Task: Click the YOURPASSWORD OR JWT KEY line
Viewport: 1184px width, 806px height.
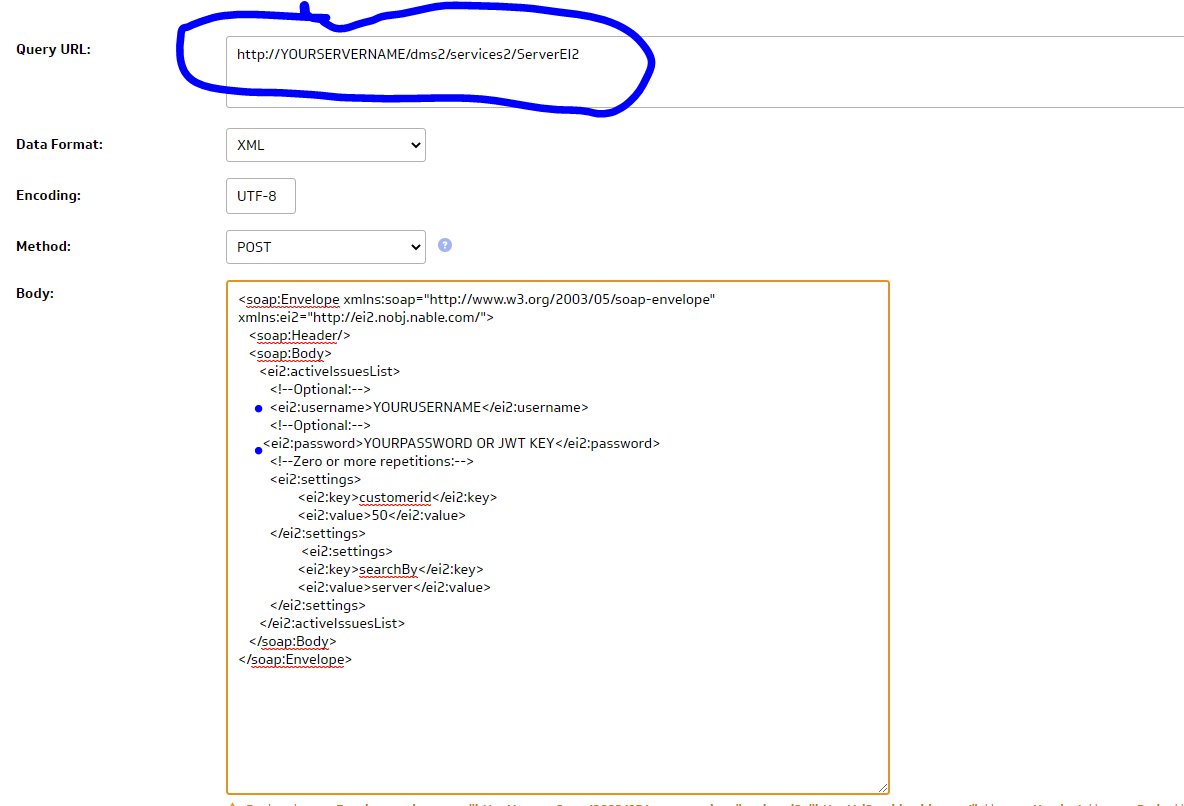Action: click(x=461, y=444)
